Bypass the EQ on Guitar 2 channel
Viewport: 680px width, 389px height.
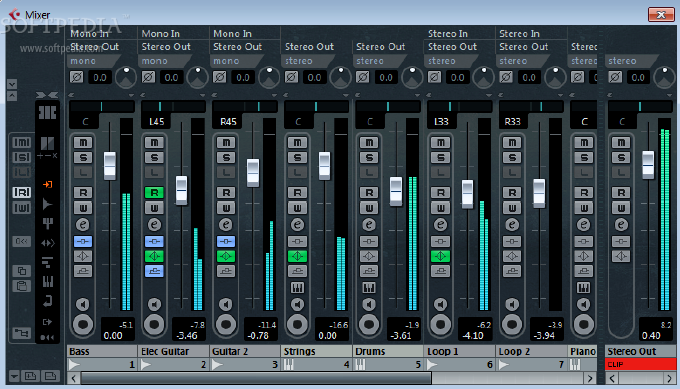(x=226, y=256)
